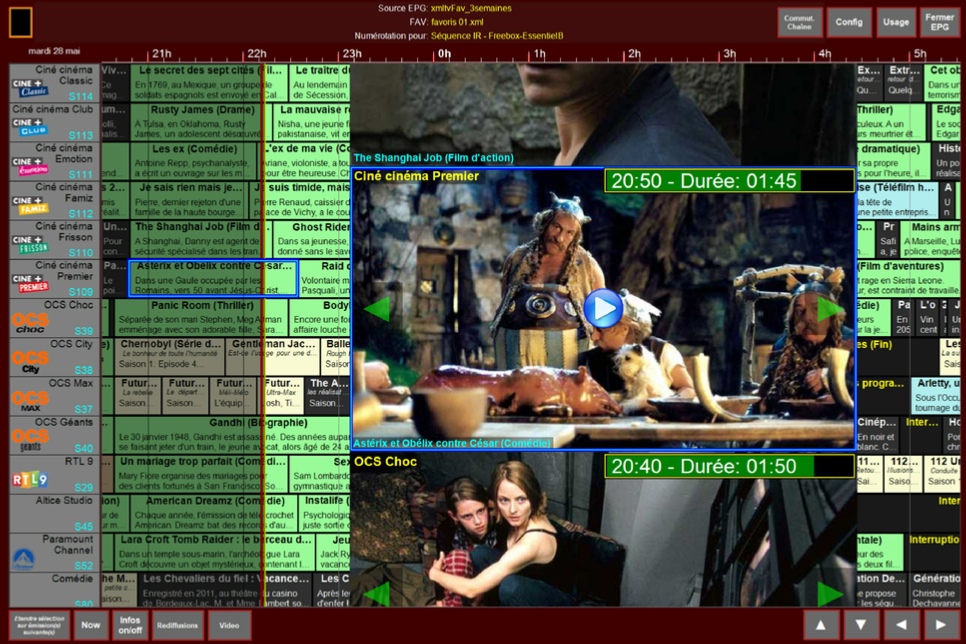This screenshot has height=644, width=966.
Task: Select the program Chernobyl (Série d...
Action: click(x=169, y=357)
